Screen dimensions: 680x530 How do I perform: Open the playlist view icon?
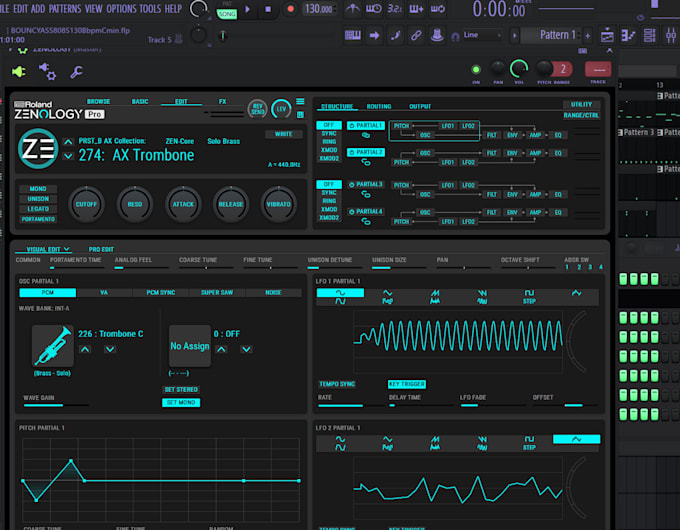(607, 36)
